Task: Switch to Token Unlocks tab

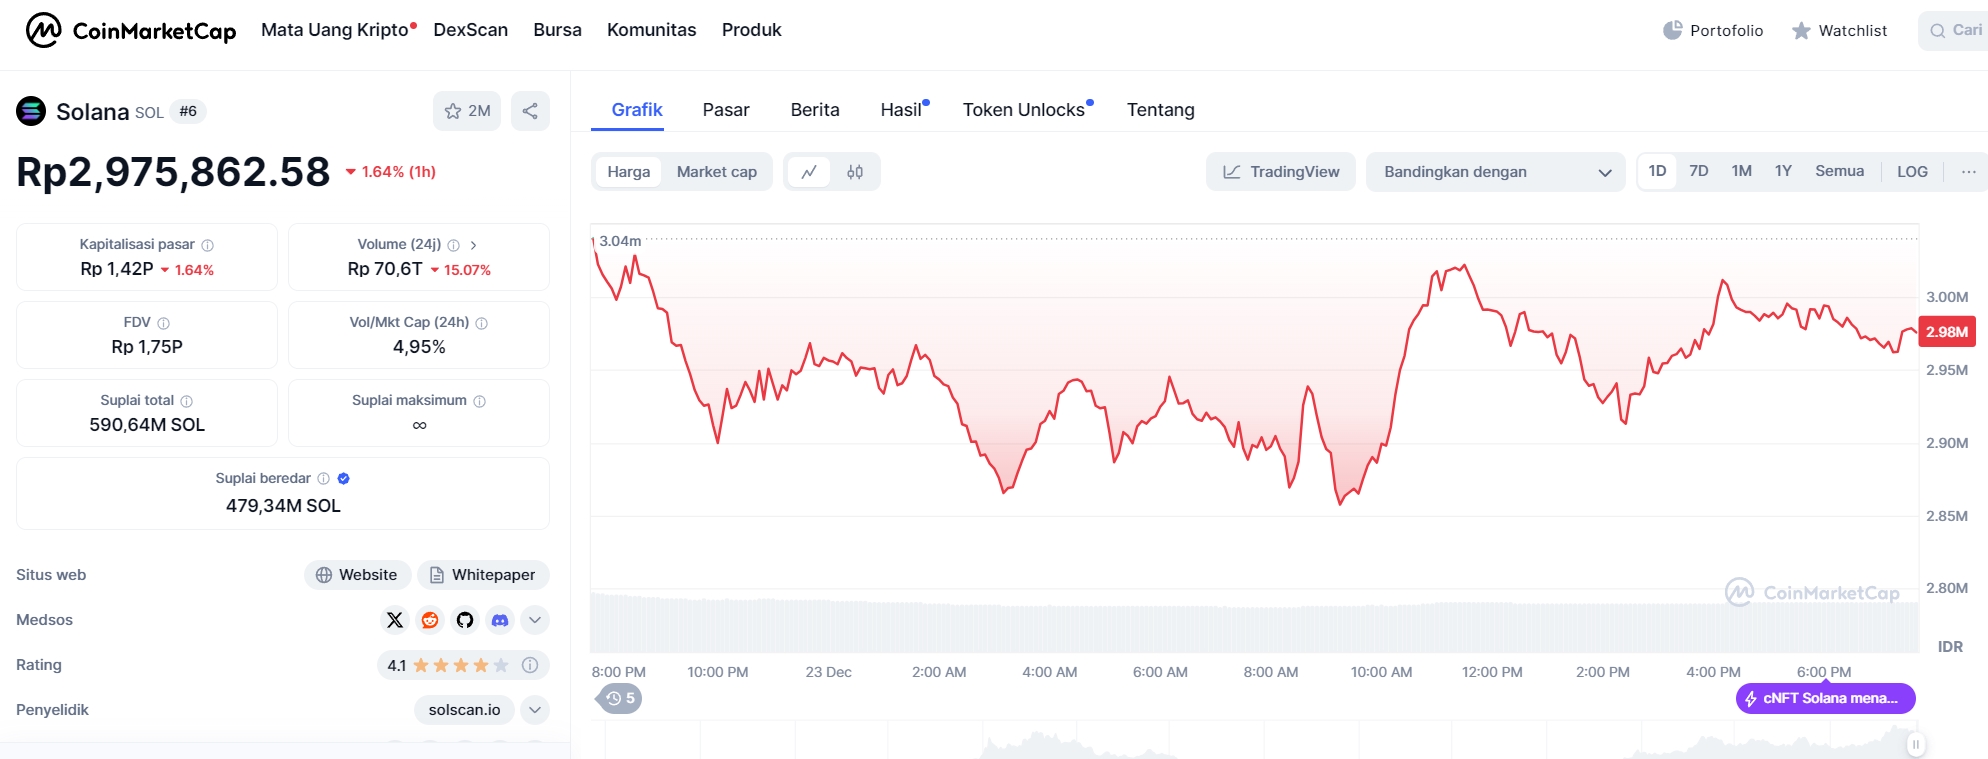Action: pos(1026,110)
